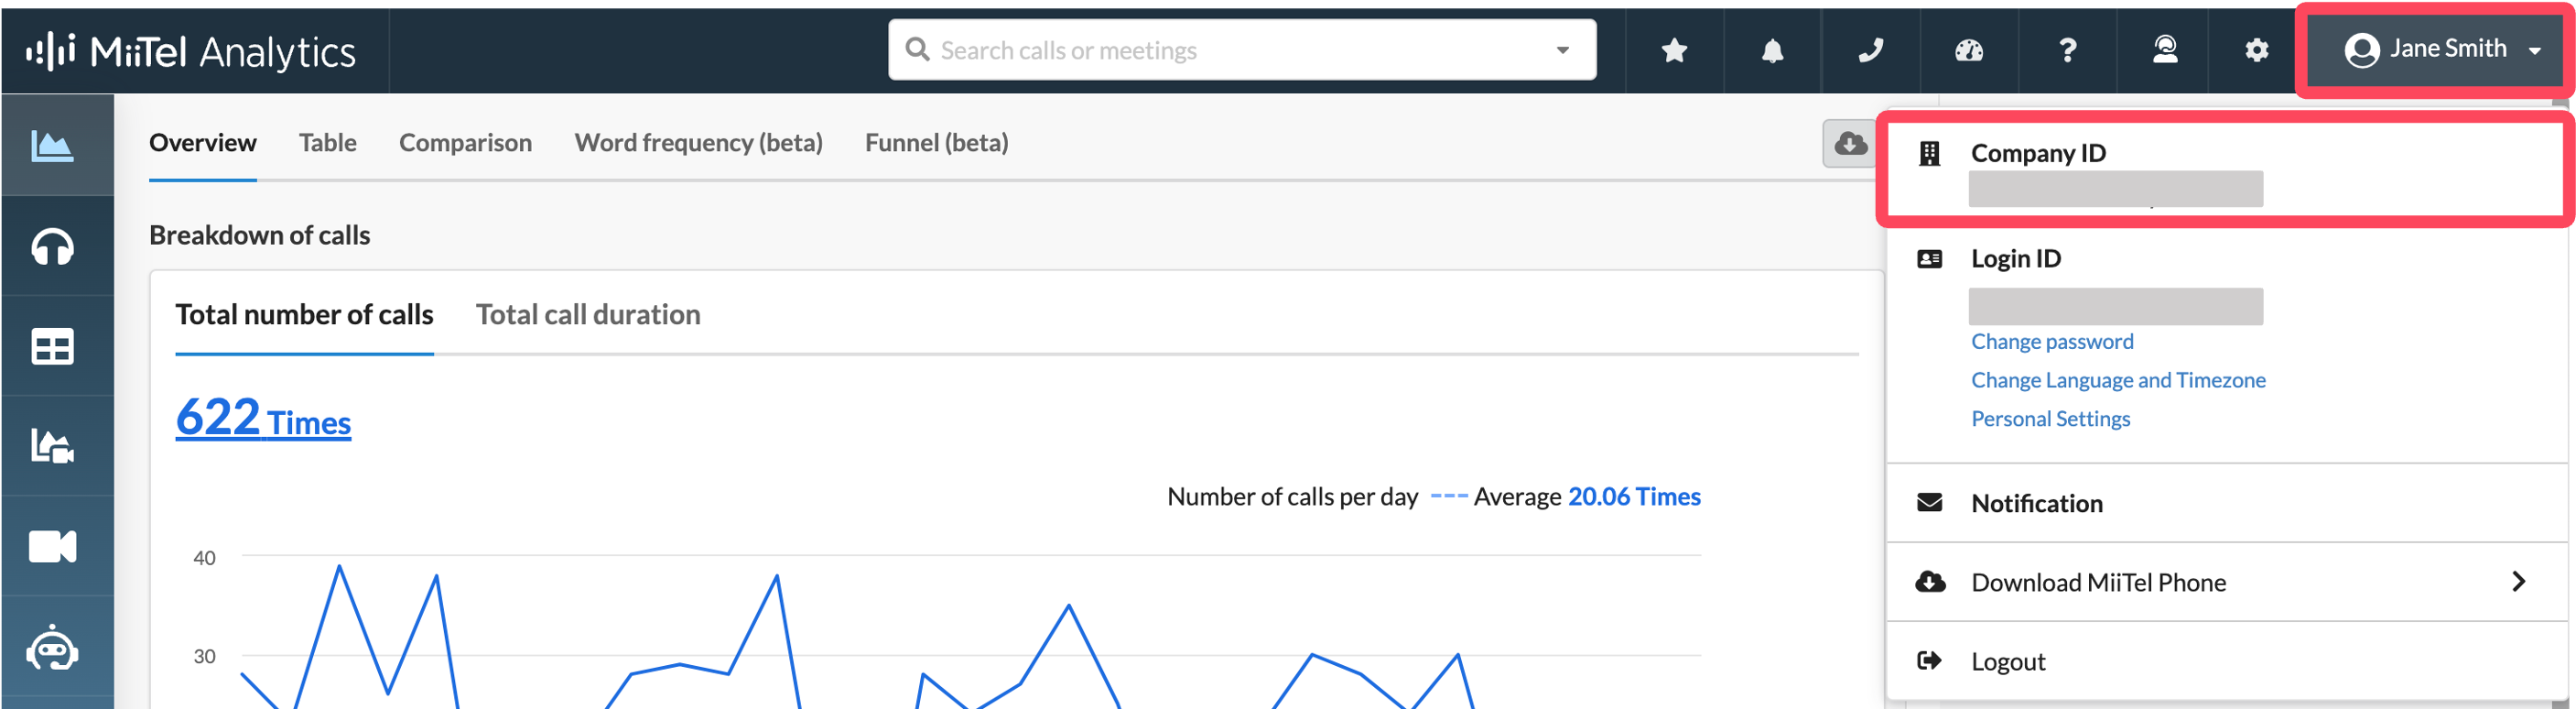This screenshot has width=2576, height=709.
Task: Click the cloud icon beside Download MiiTel Phone
Action: coord(1929,582)
